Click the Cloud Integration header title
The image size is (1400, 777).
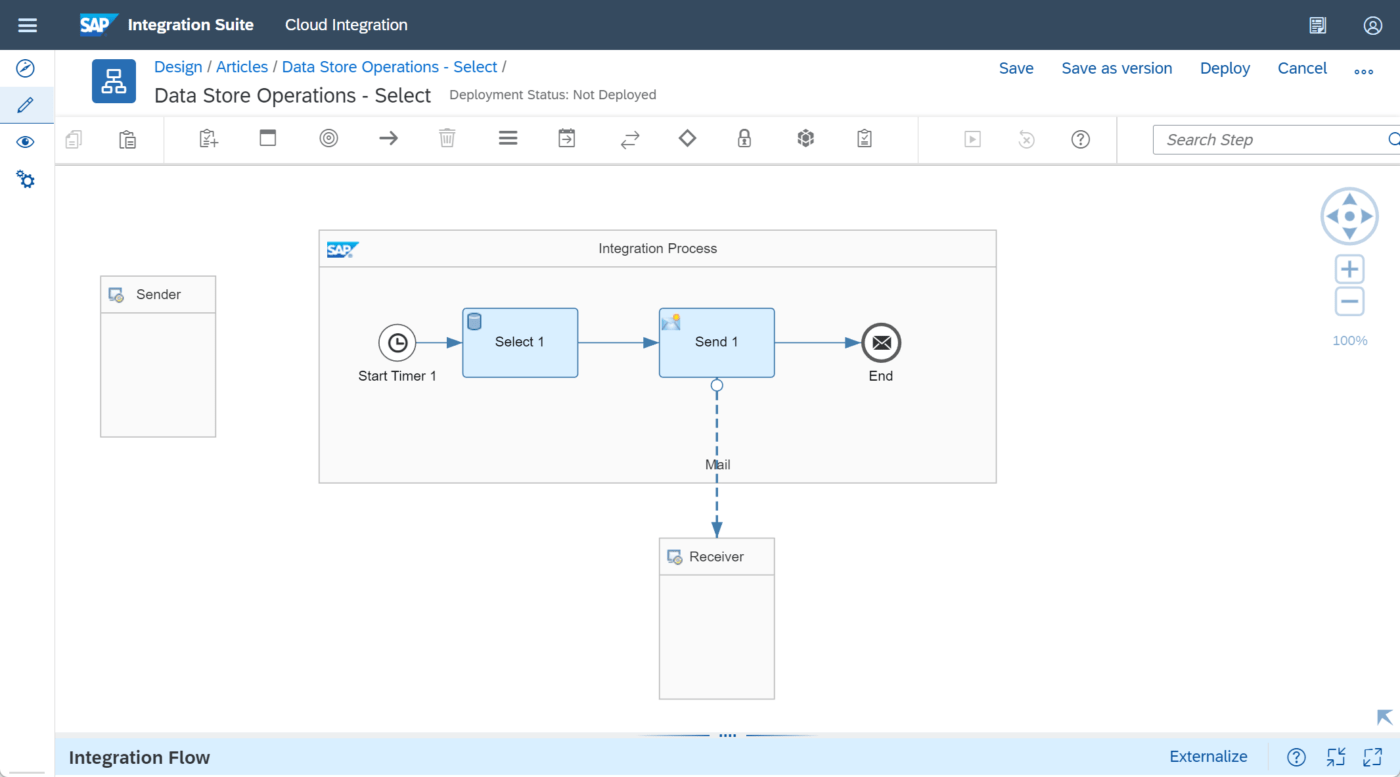346,25
